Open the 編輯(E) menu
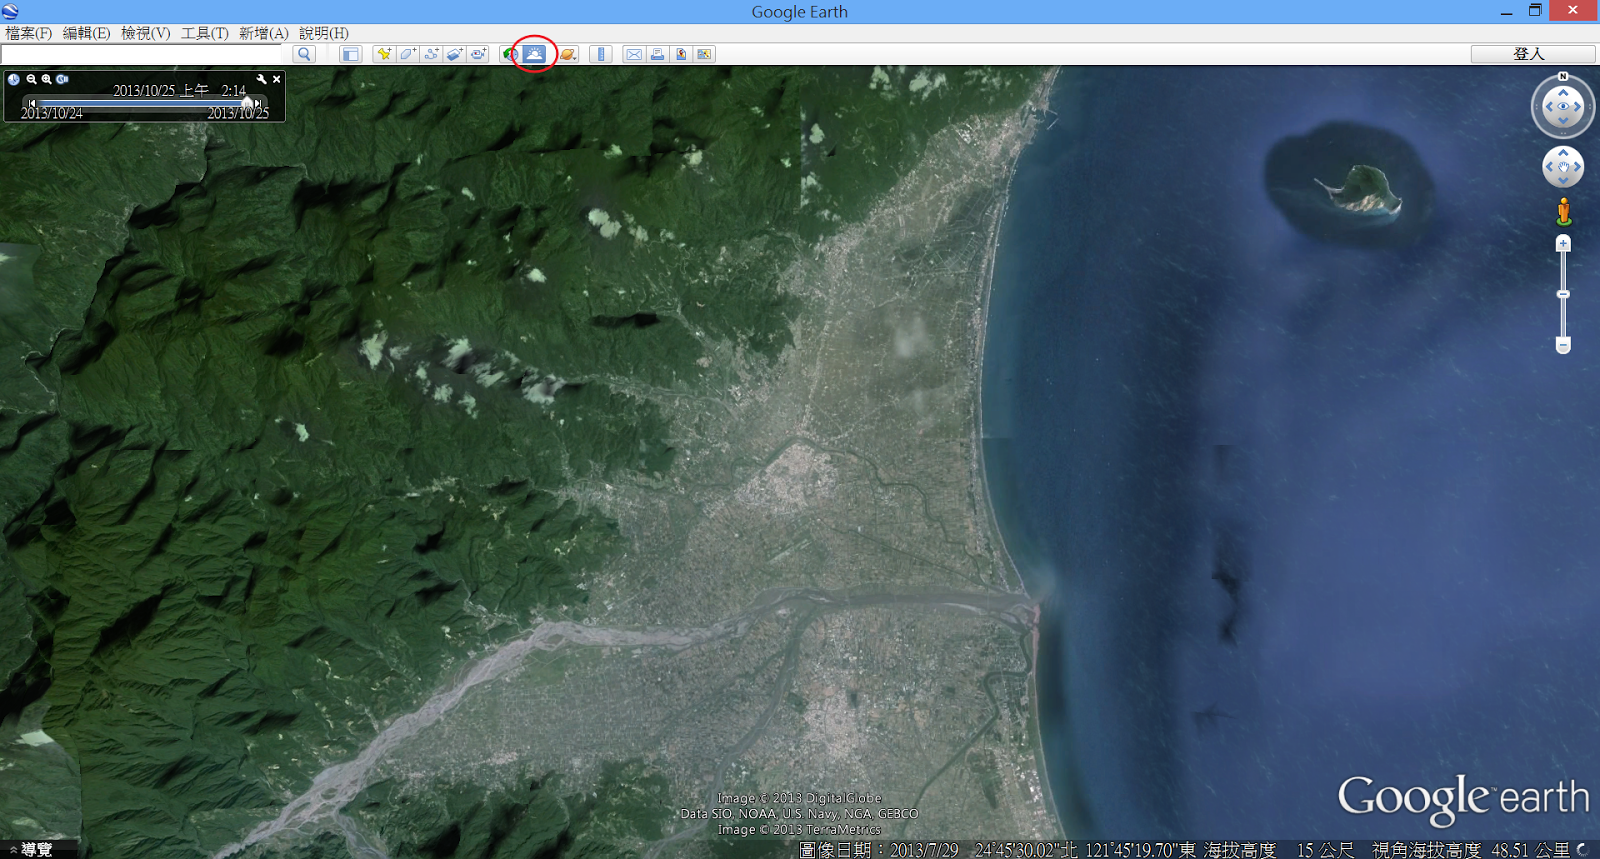This screenshot has height=859, width=1600. click(87, 33)
